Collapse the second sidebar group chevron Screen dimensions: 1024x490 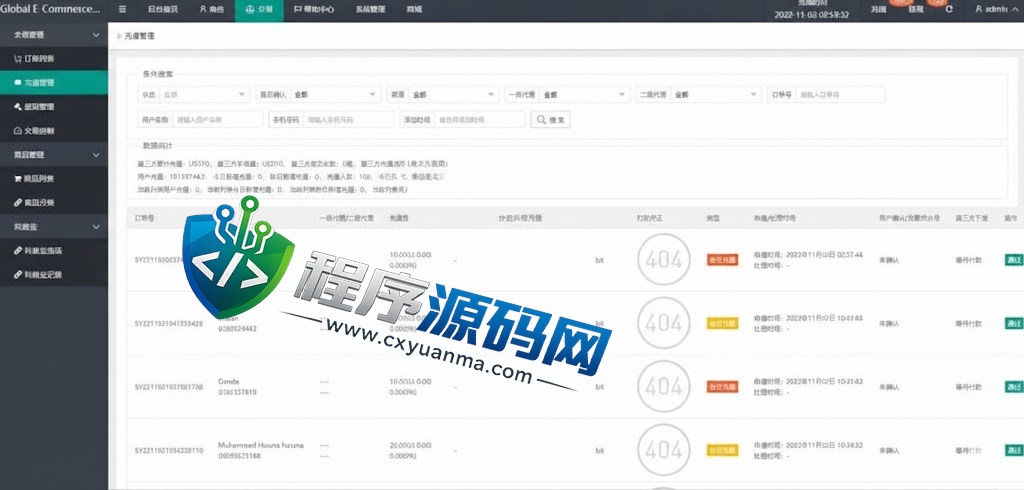(x=96, y=155)
